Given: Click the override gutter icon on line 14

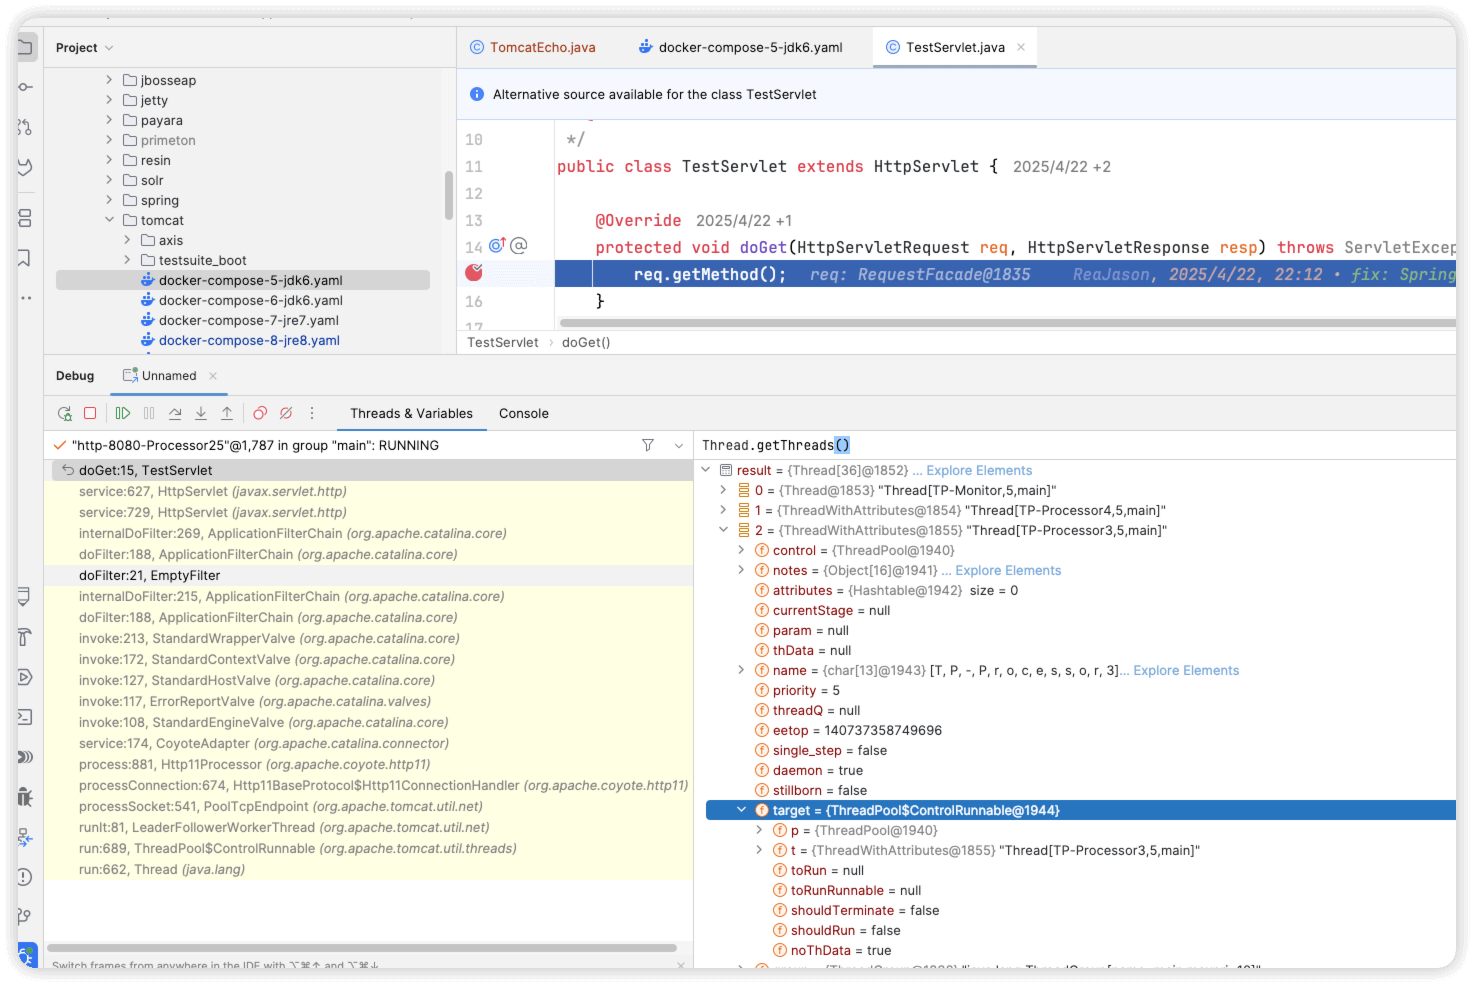Looking at the screenshot, I should coord(497,245).
